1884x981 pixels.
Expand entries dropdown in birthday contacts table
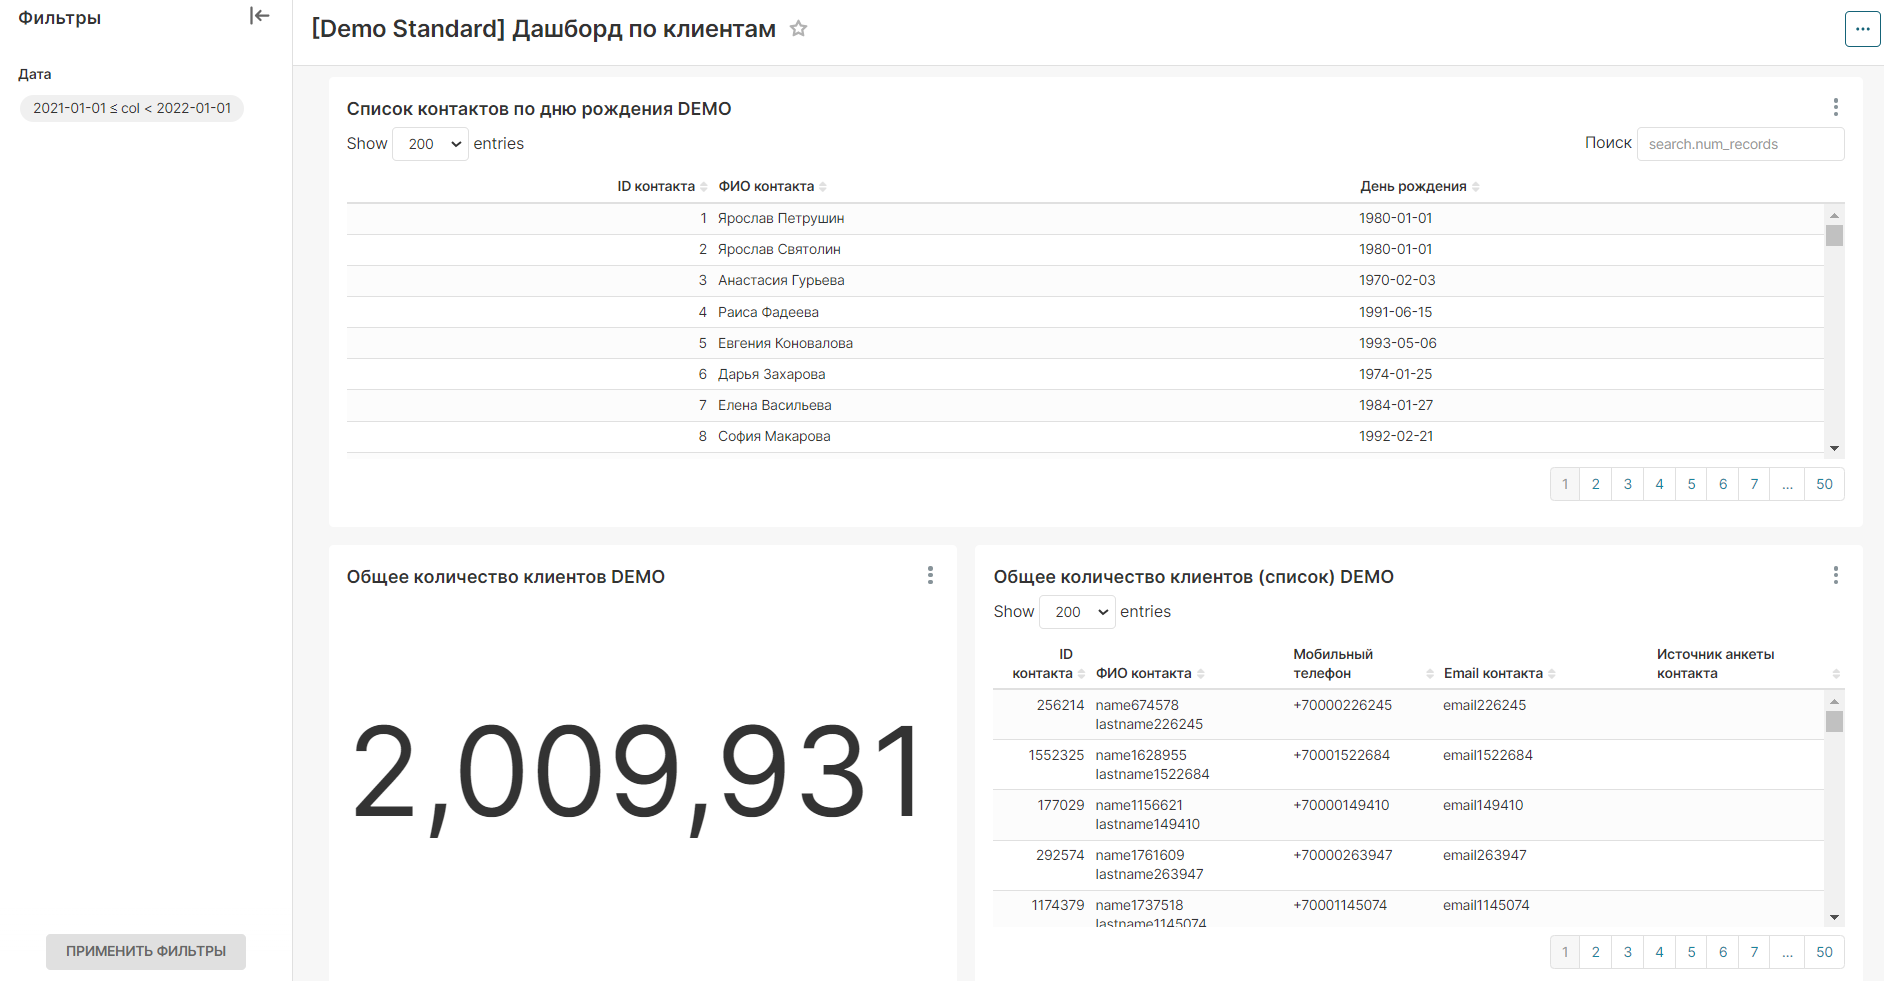pos(431,144)
